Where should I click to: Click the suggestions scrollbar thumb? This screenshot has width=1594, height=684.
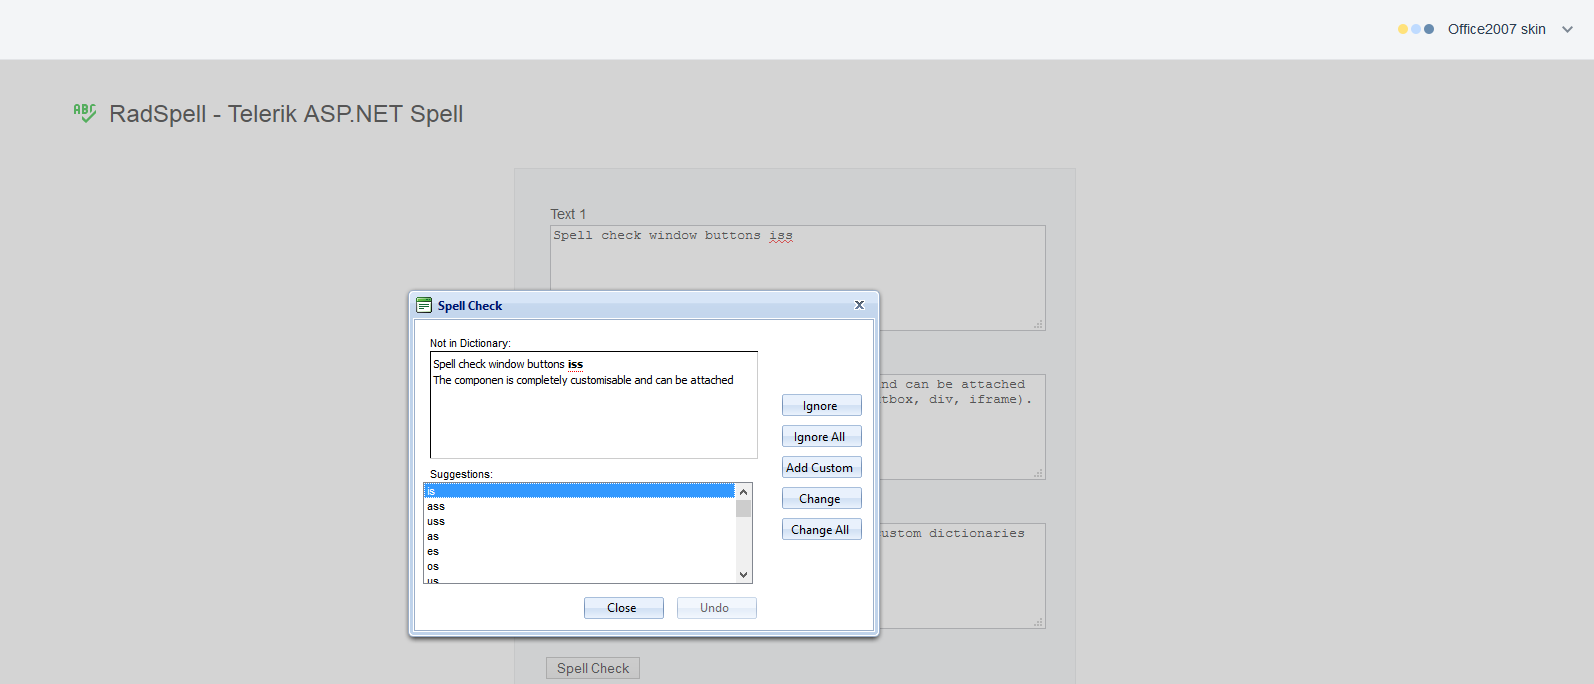coord(743,508)
